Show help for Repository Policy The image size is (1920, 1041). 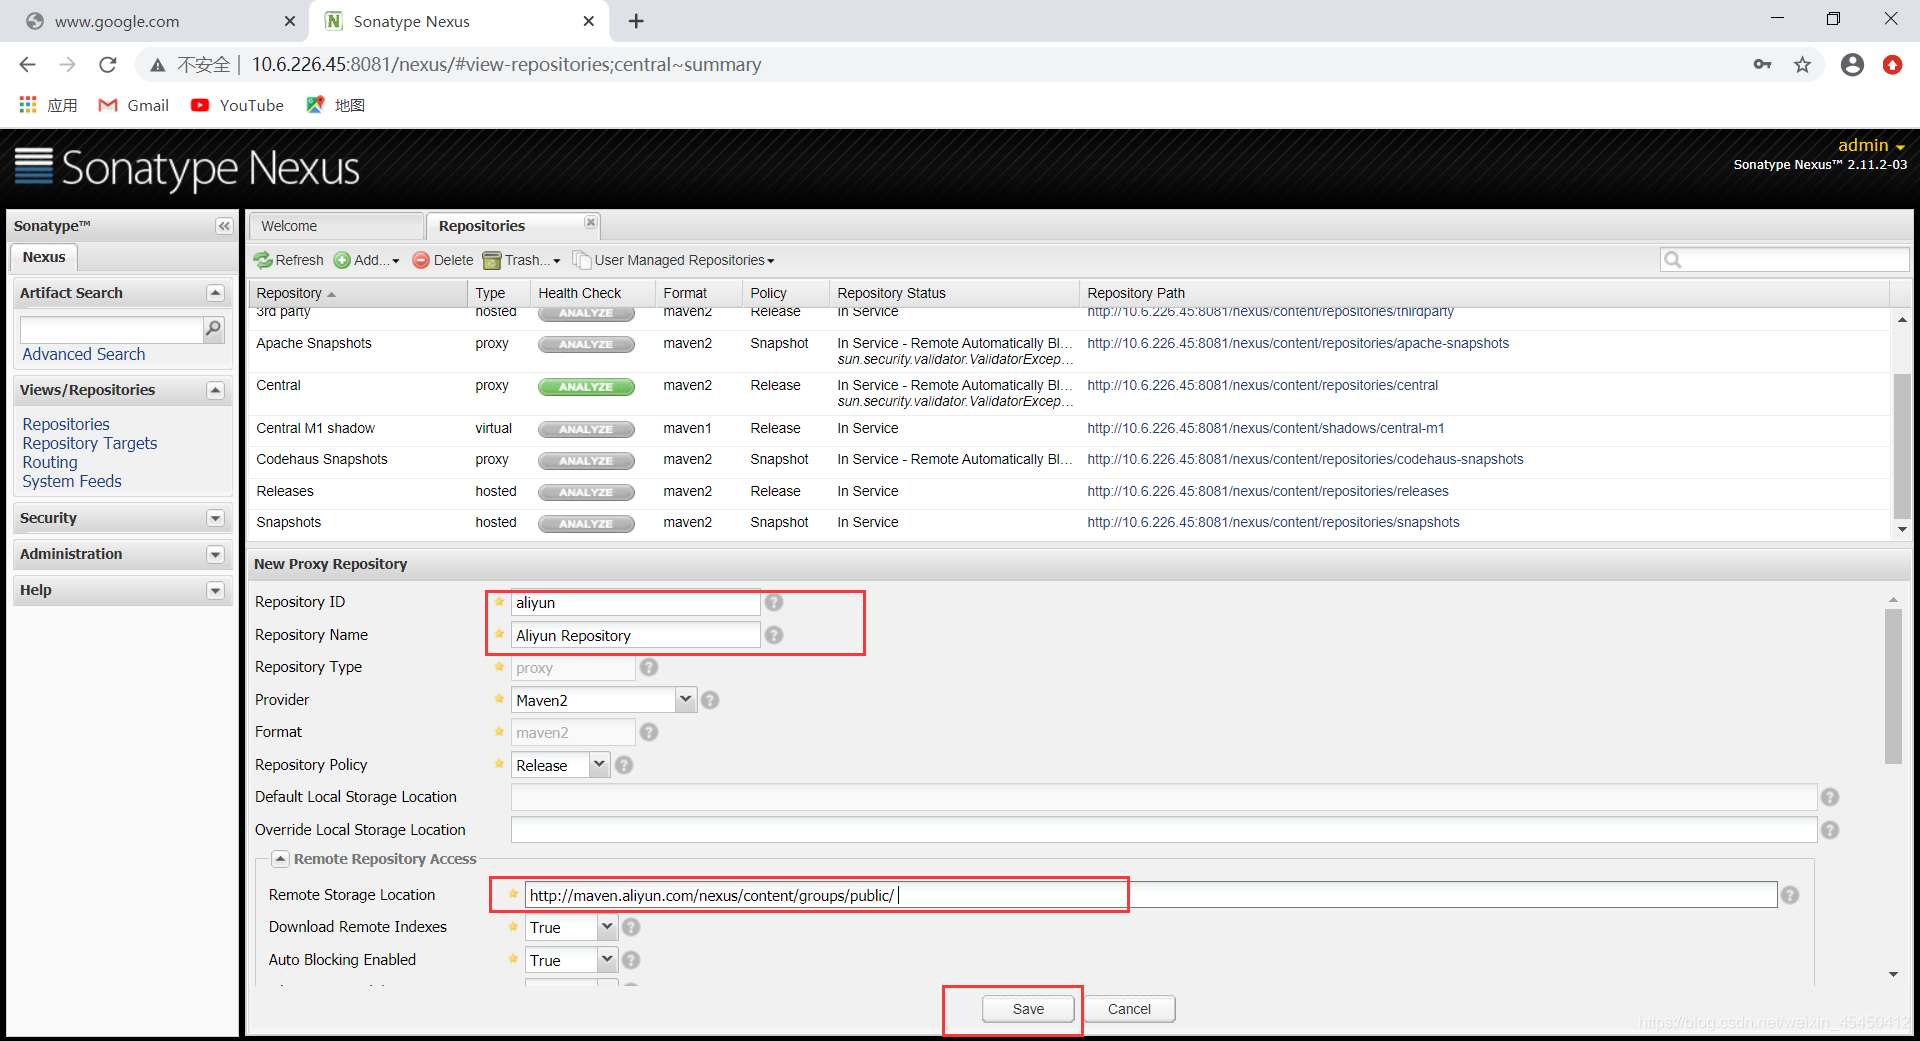(624, 765)
